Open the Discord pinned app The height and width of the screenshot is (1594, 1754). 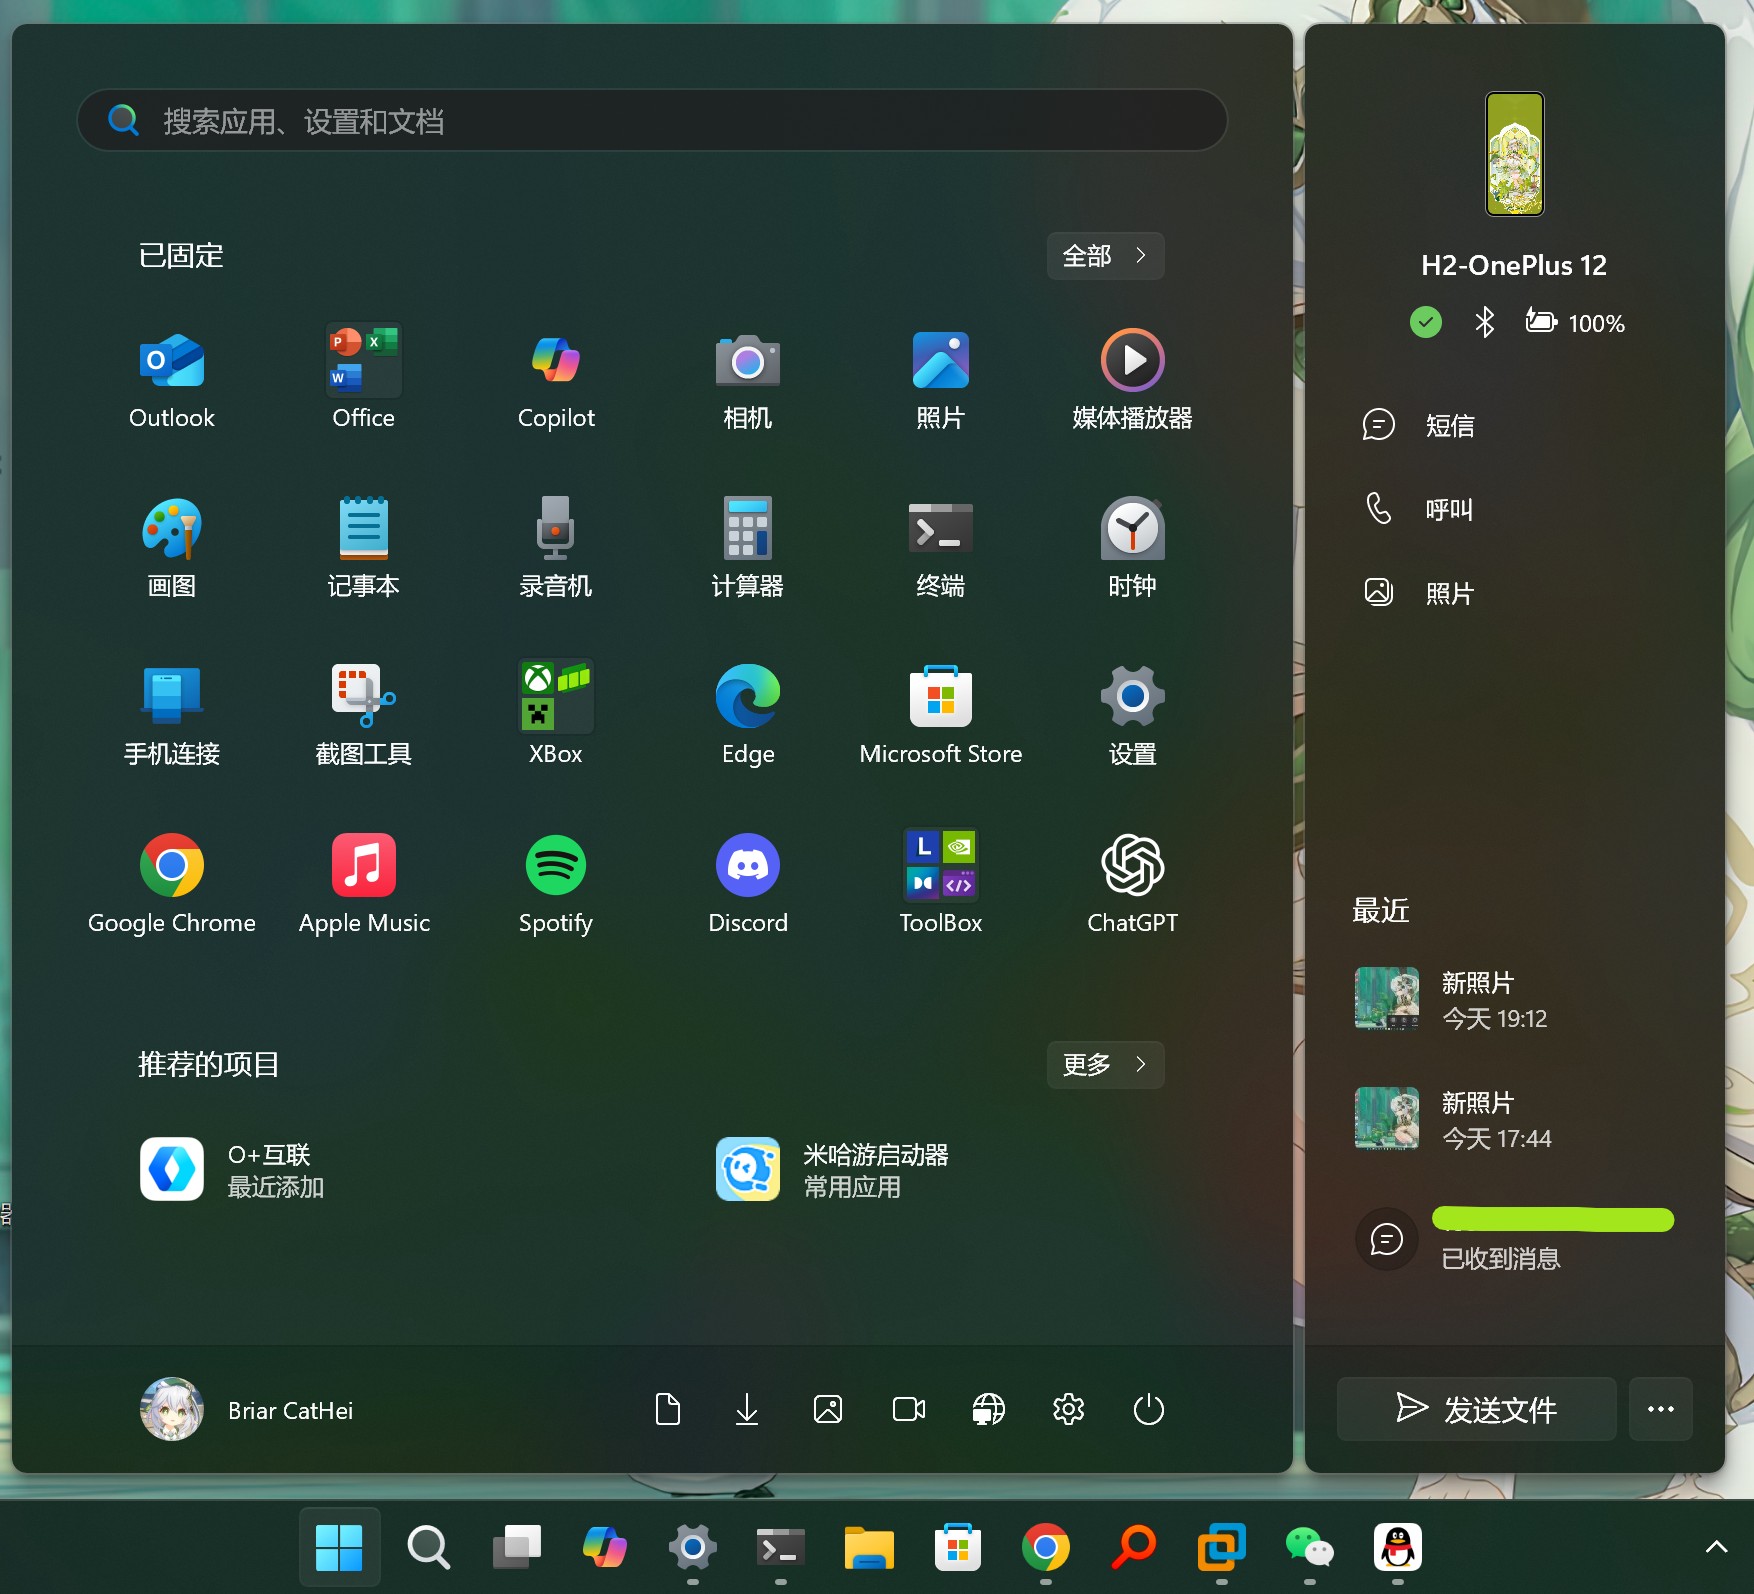(x=748, y=883)
